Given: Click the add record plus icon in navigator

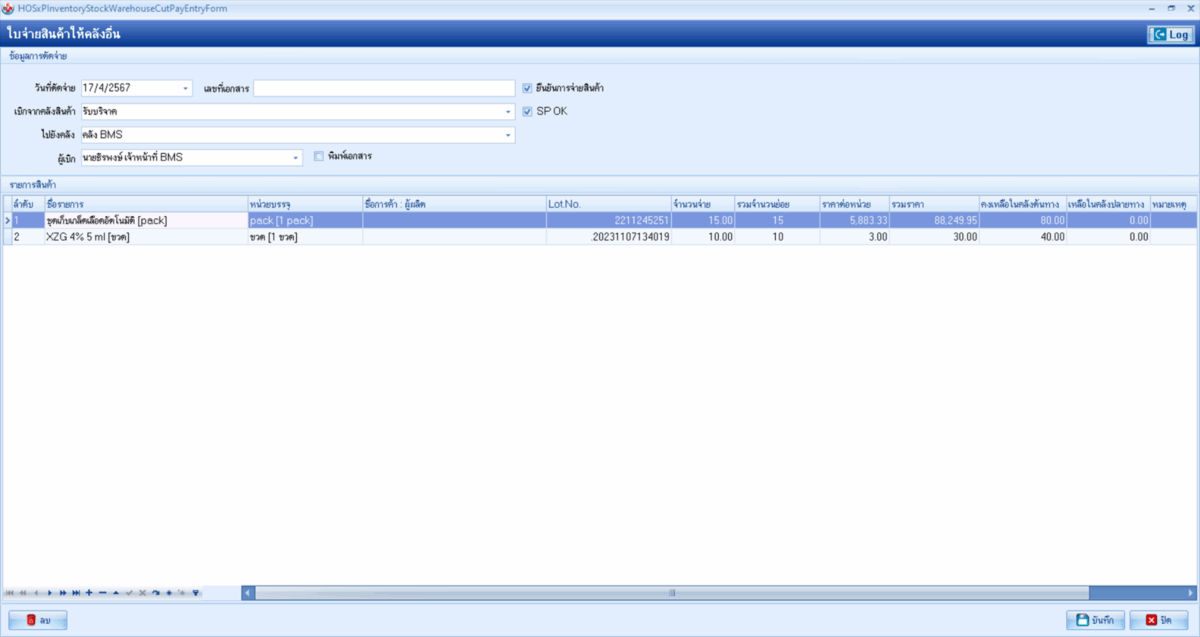Looking at the screenshot, I should click(x=89, y=593).
